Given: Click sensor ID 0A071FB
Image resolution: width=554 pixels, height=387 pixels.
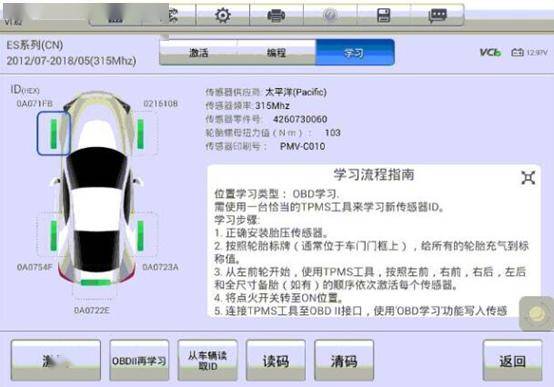Looking at the screenshot, I should click(x=35, y=104).
